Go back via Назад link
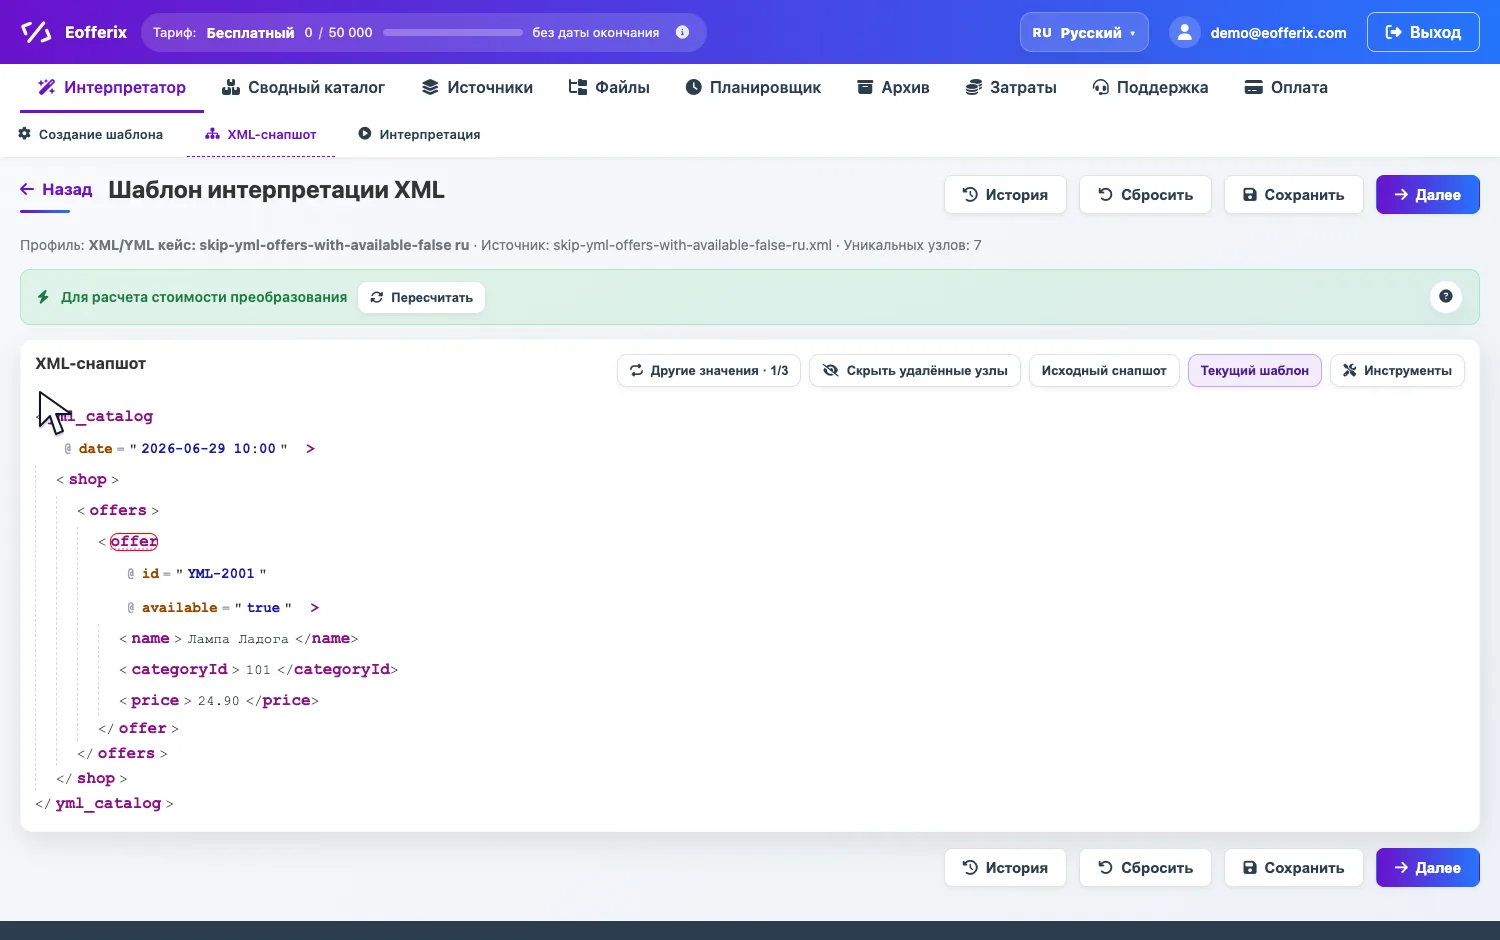The image size is (1500, 940). (56, 189)
